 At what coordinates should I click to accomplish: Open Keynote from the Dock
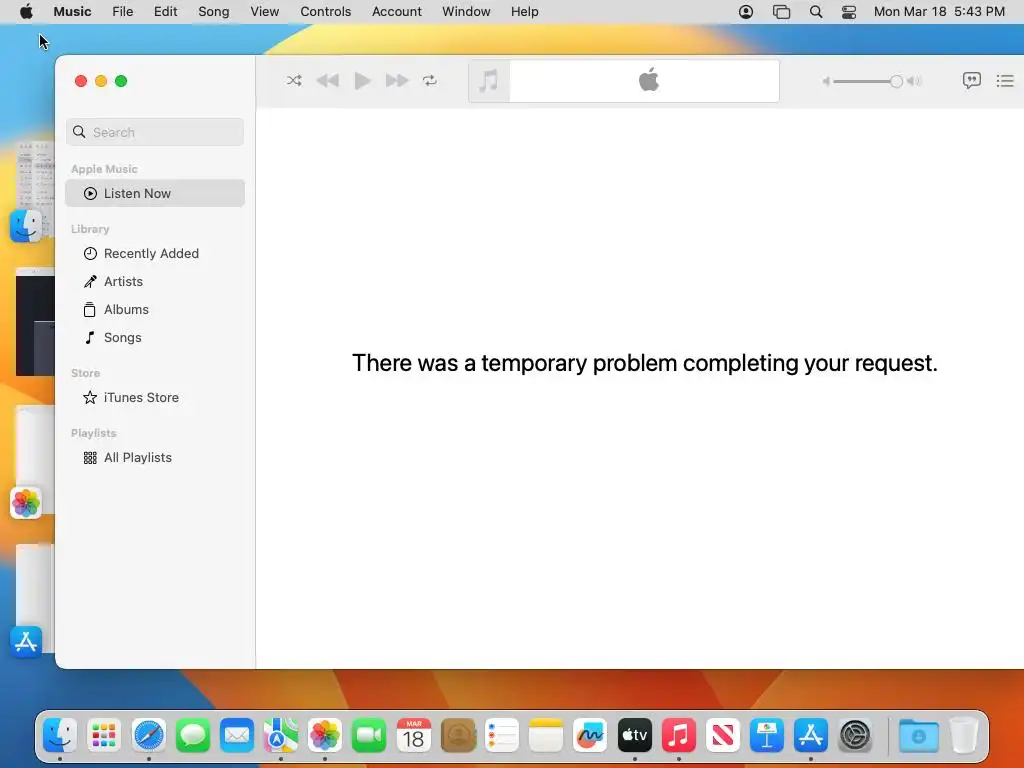pos(767,735)
